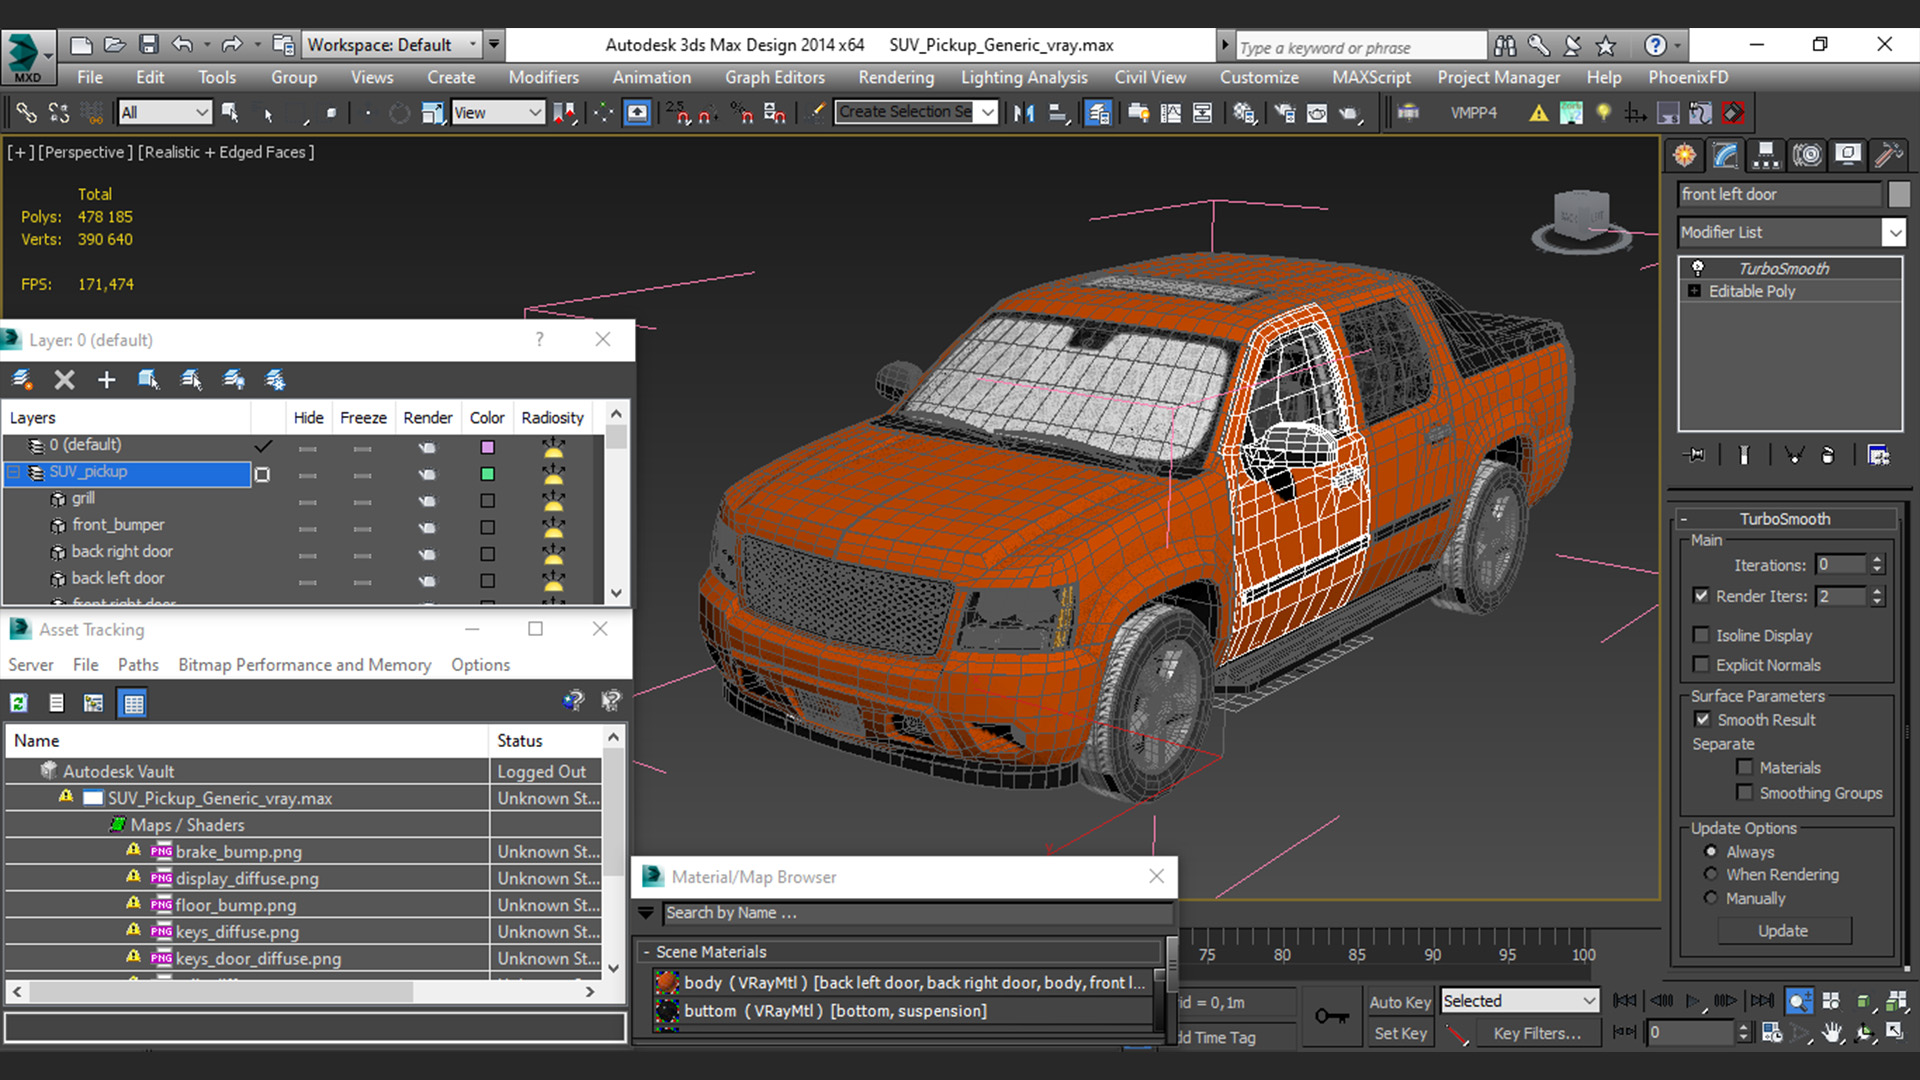The image size is (1920, 1080).
Task: Enable the Isoline Display checkbox
Action: (x=1701, y=635)
